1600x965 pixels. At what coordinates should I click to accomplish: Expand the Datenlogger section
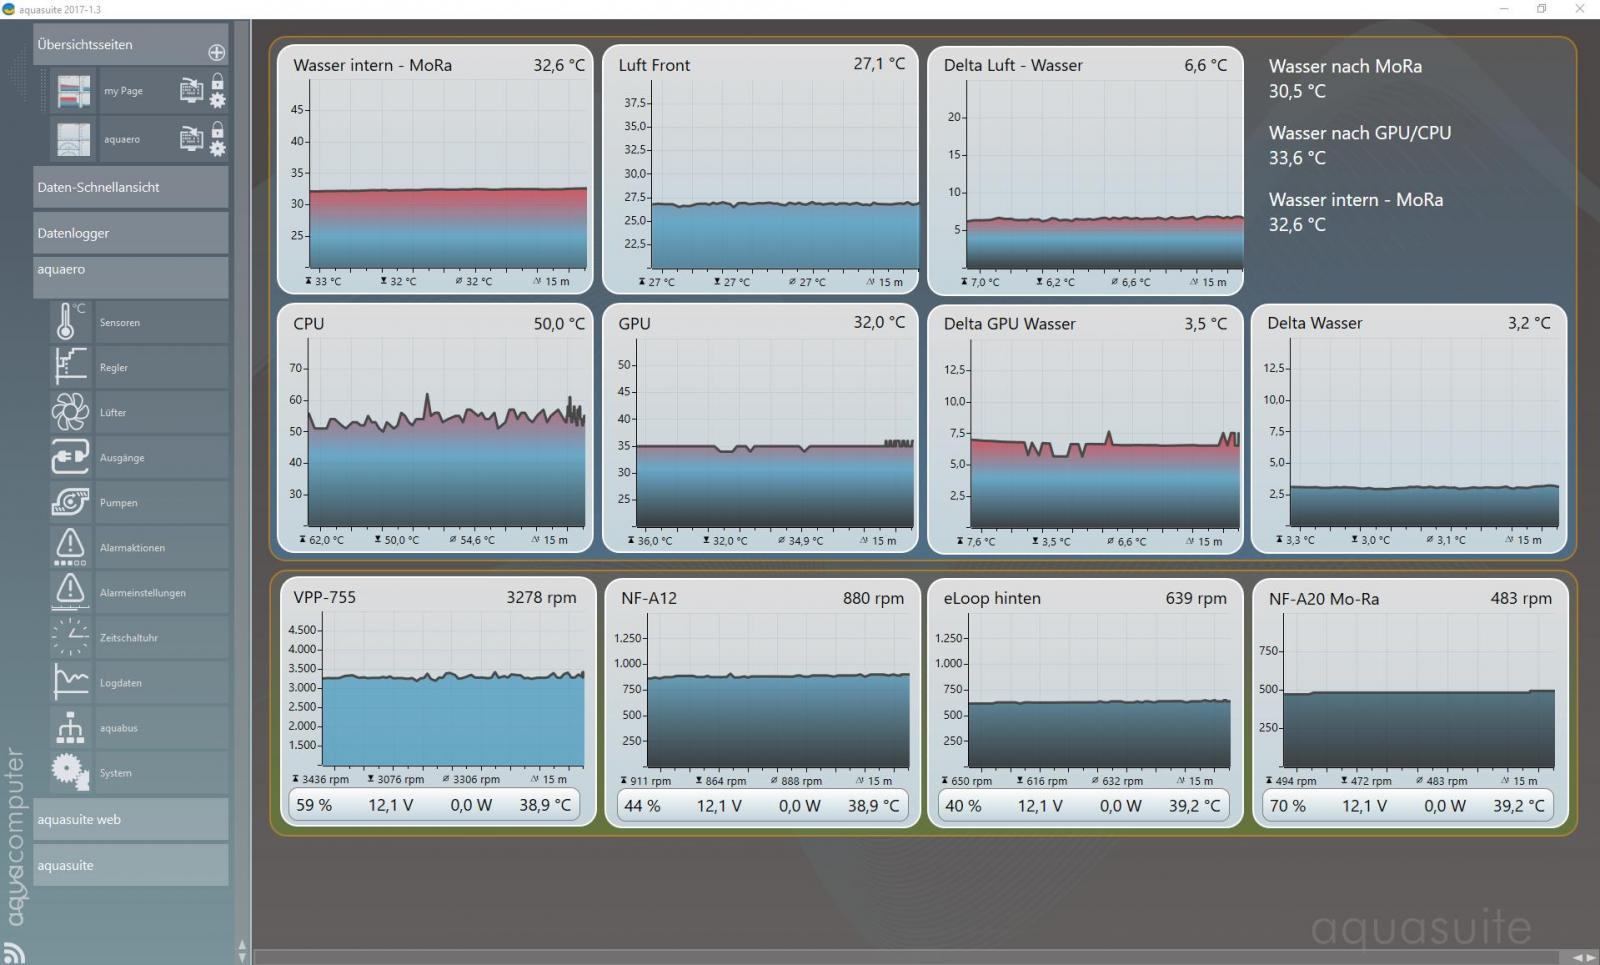tap(130, 233)
